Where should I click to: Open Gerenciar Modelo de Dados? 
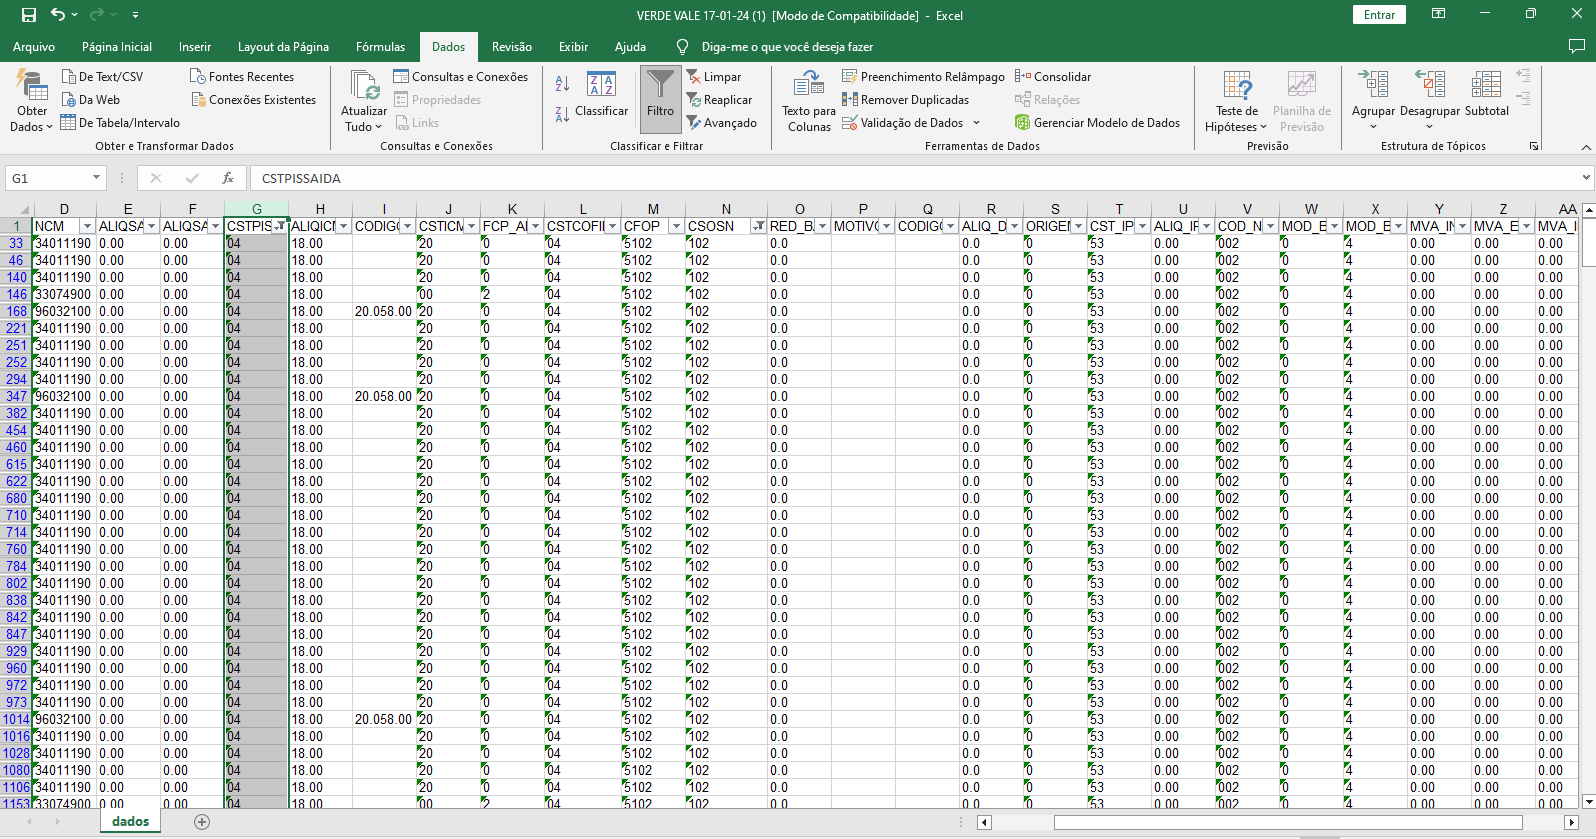click(1097, 123)
